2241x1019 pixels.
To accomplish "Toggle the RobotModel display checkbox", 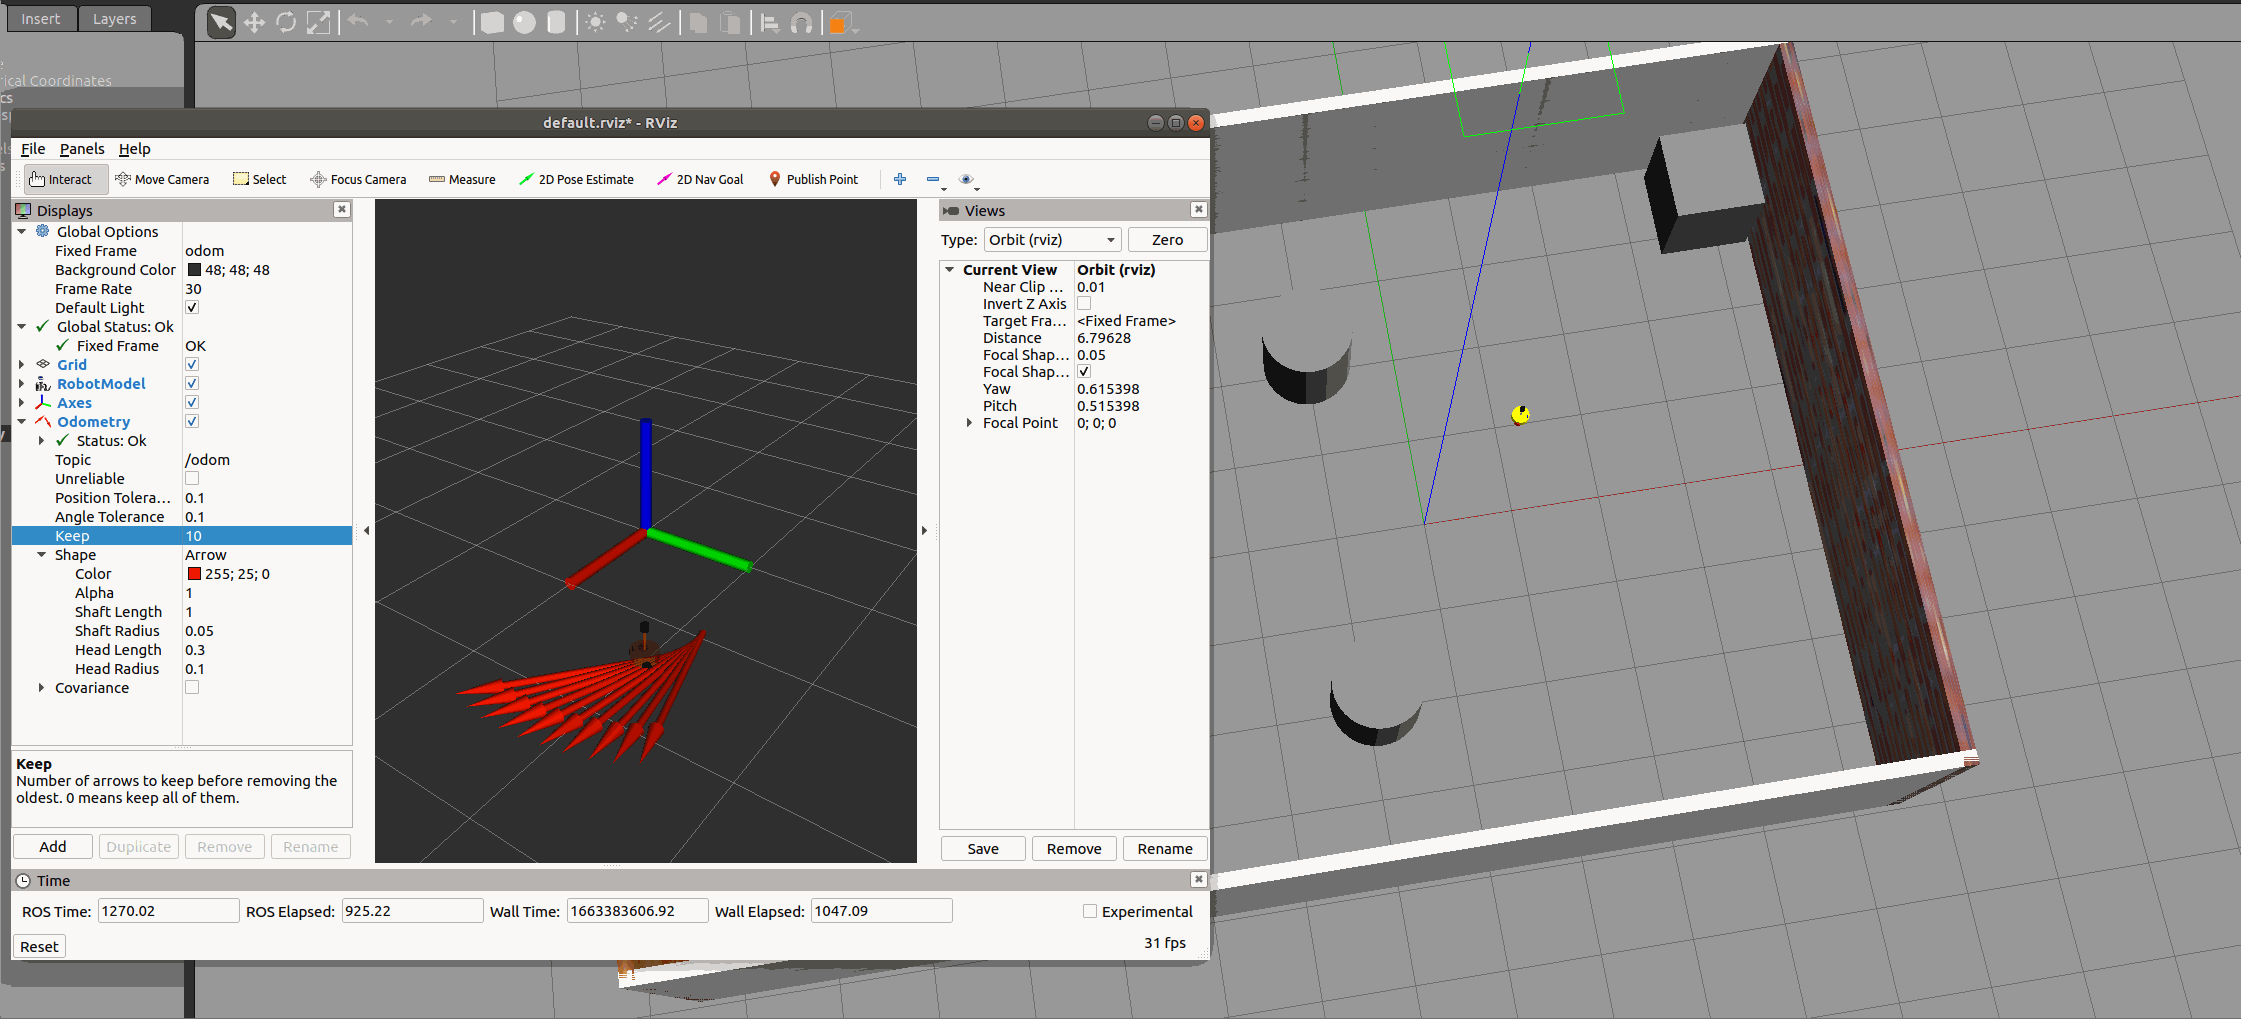I will pyautogui.click(x=192, y=383).
